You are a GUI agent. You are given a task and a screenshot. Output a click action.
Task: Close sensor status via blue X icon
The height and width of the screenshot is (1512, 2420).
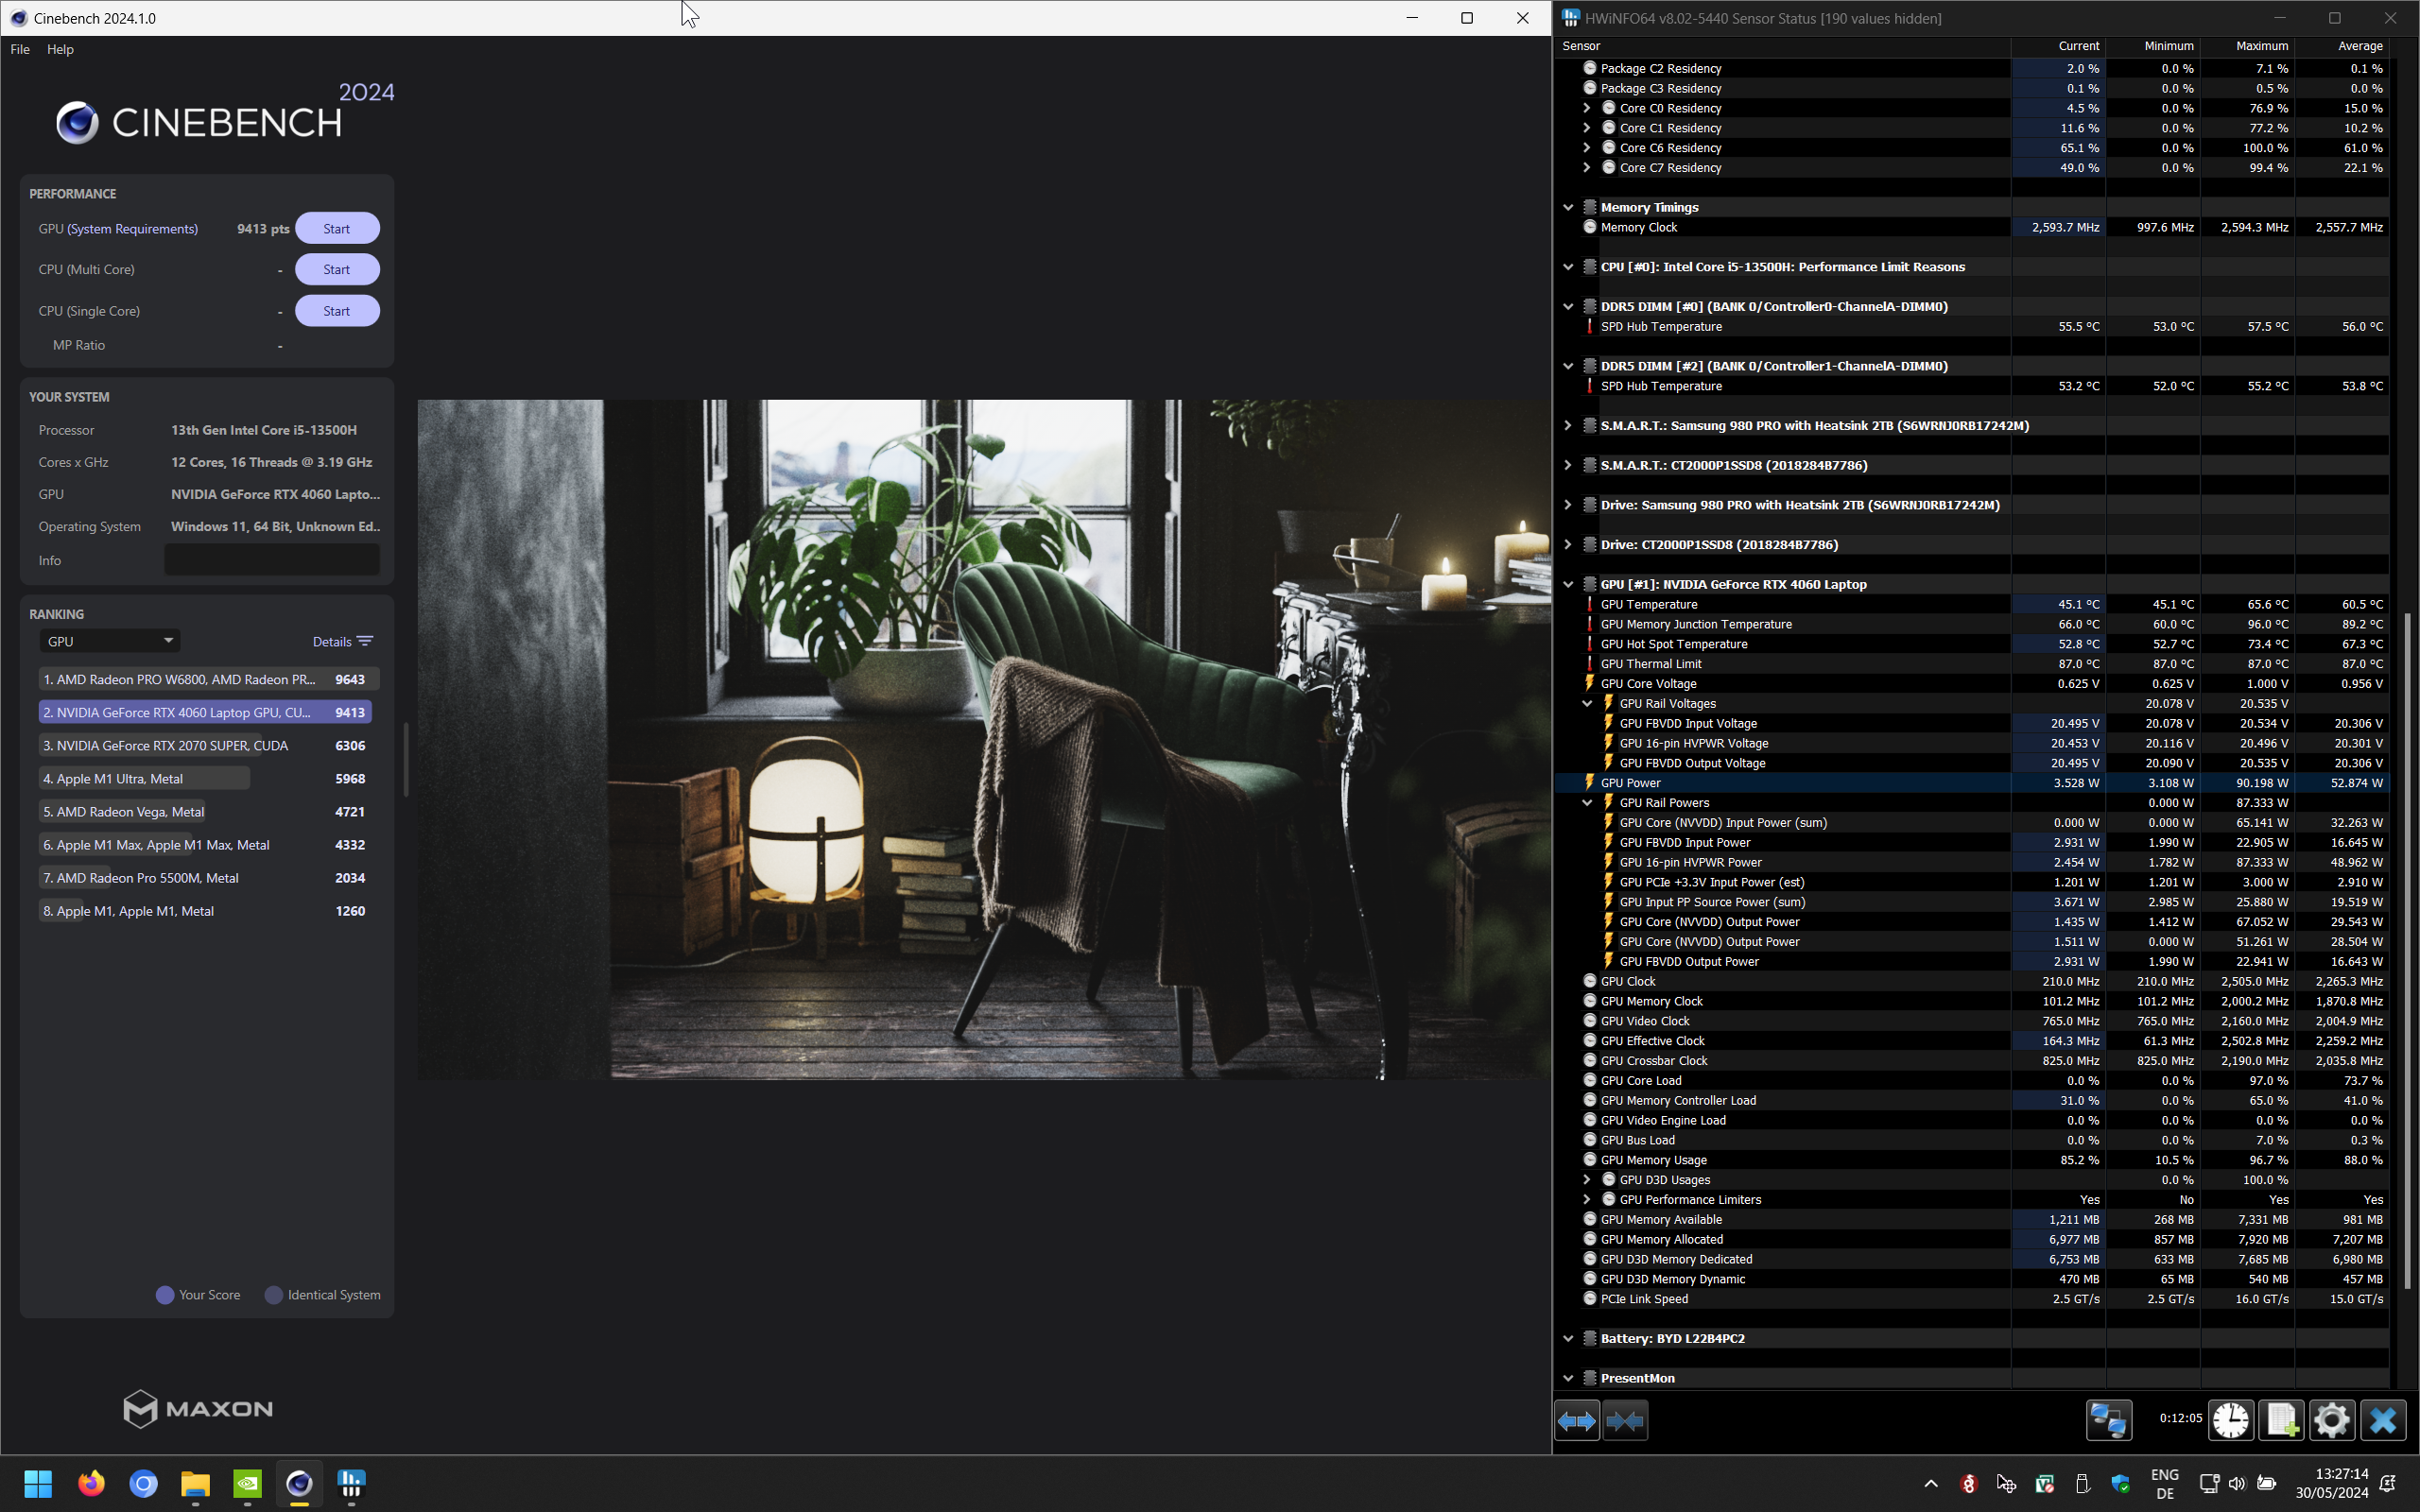pyautogui.click(x=2383, y=1420)
